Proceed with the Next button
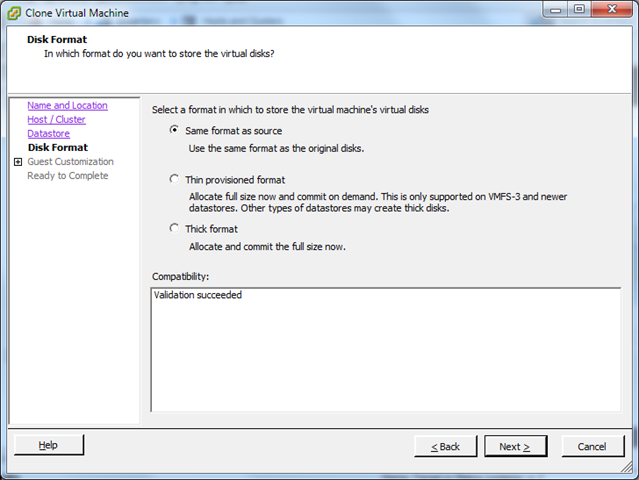The image size is (639, 480). point(515,446)
